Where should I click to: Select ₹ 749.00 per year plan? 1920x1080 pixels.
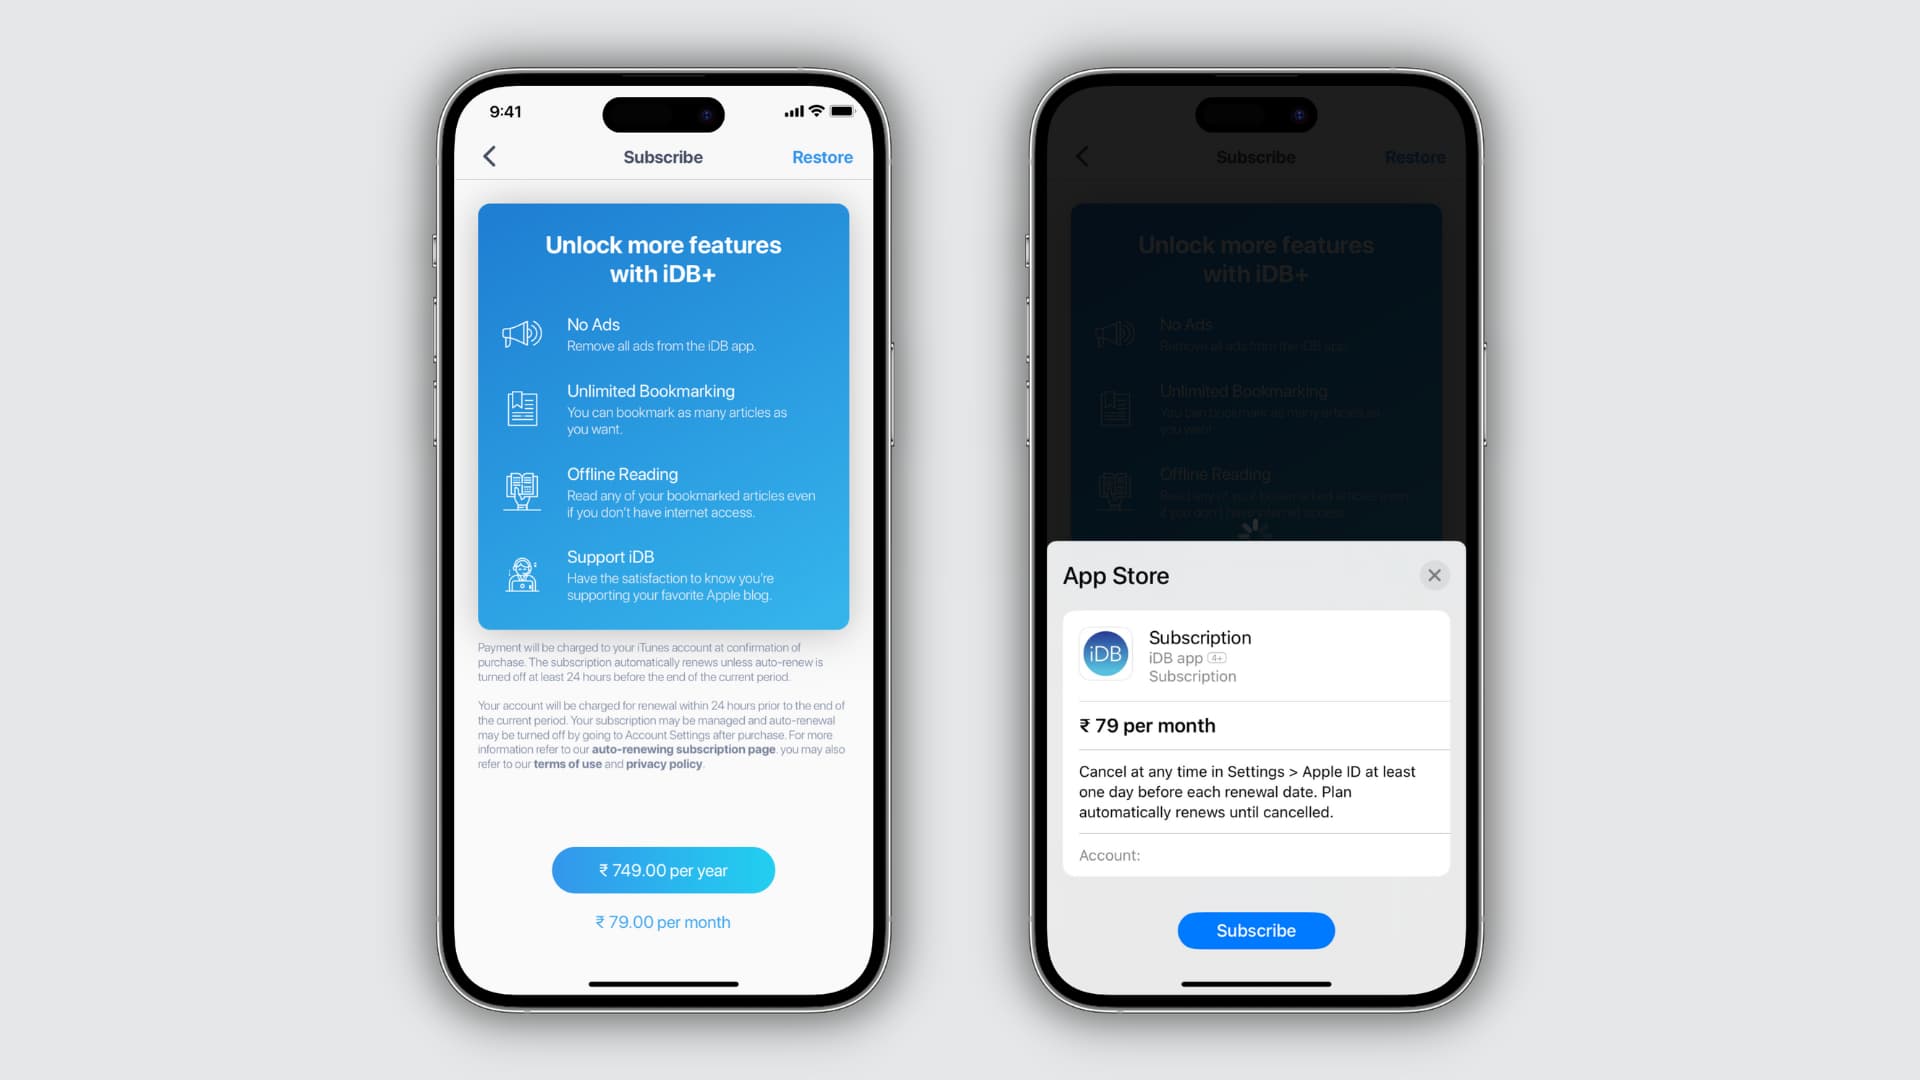coord(662,869)
